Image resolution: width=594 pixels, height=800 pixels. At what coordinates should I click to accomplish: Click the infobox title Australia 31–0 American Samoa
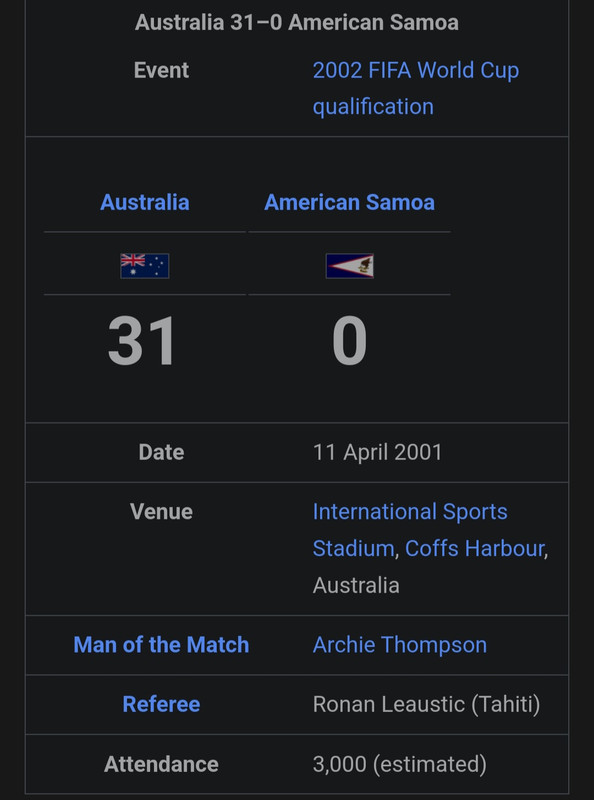pyautogui.click(x=296, y=22)
